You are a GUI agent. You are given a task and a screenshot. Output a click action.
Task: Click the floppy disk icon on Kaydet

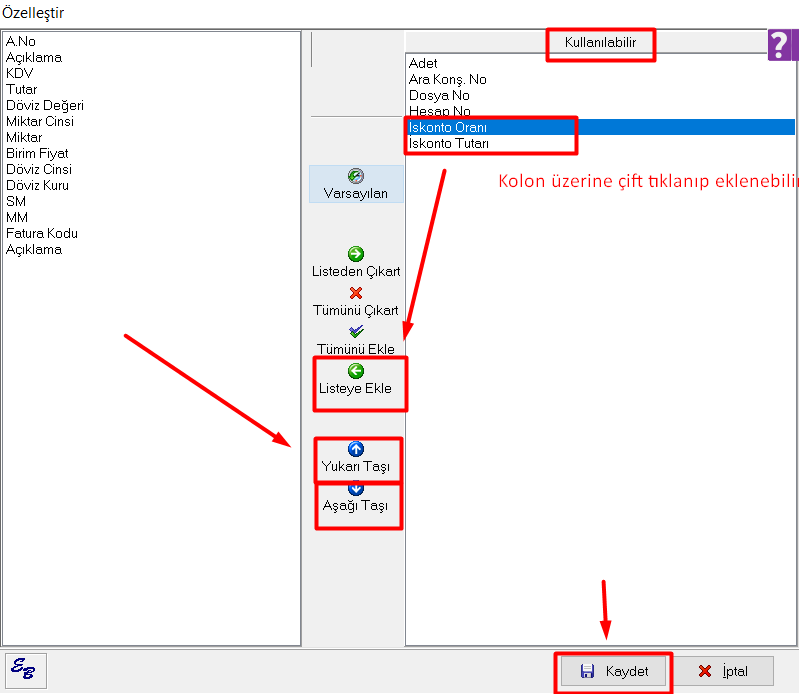click(x=587, y=671)
